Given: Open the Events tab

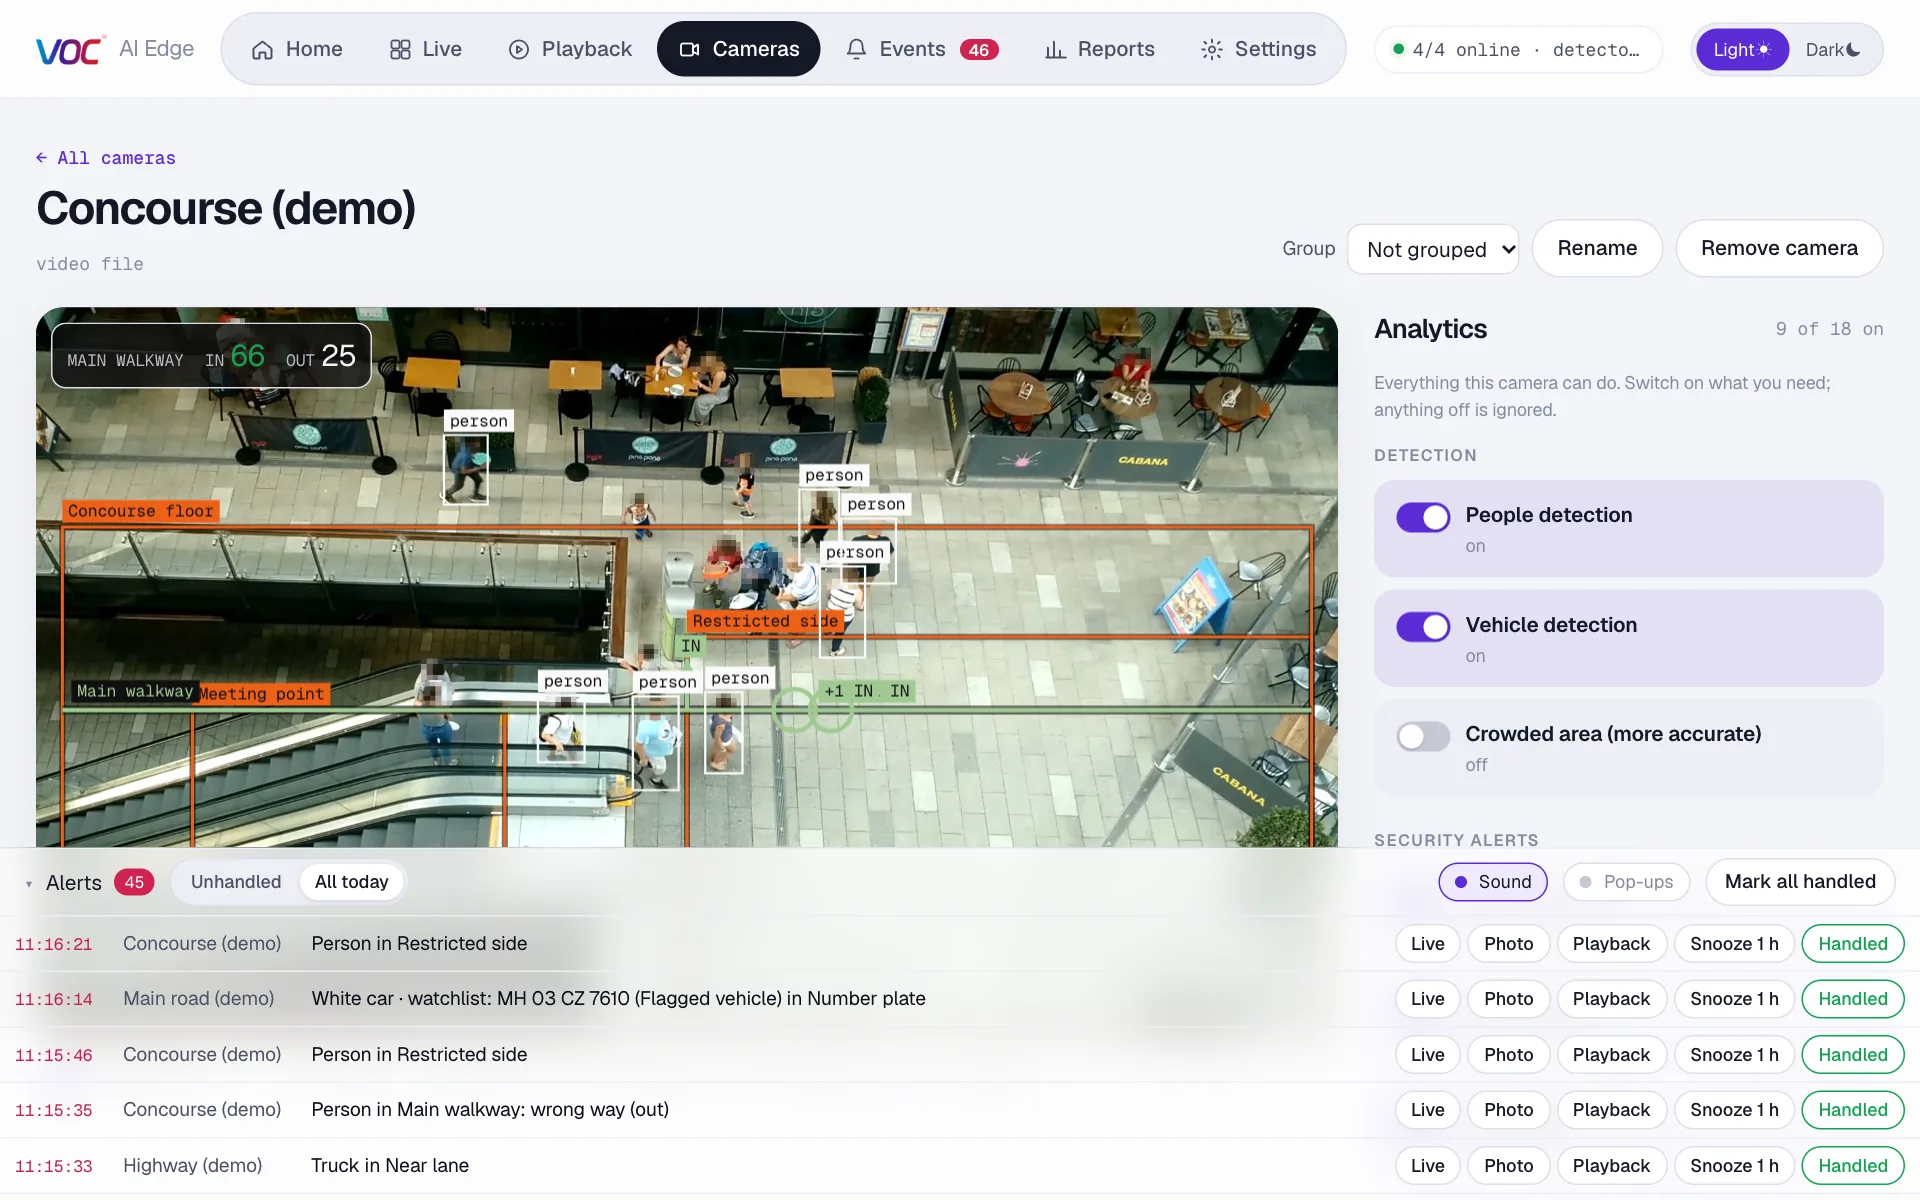Looking at the screenshot, I should [x=922, y=49].
